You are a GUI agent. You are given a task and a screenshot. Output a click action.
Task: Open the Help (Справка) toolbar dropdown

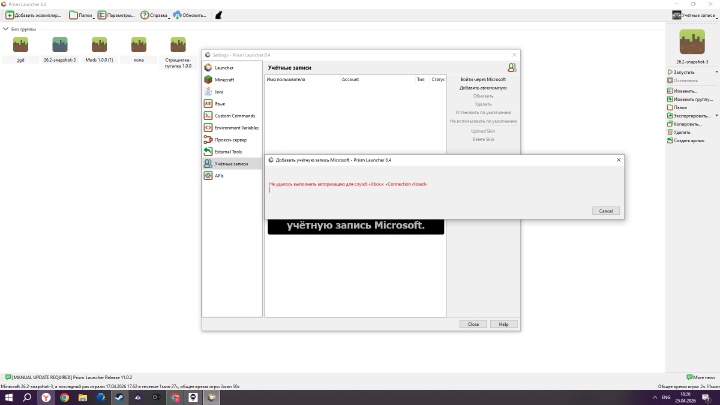[153, 16]
